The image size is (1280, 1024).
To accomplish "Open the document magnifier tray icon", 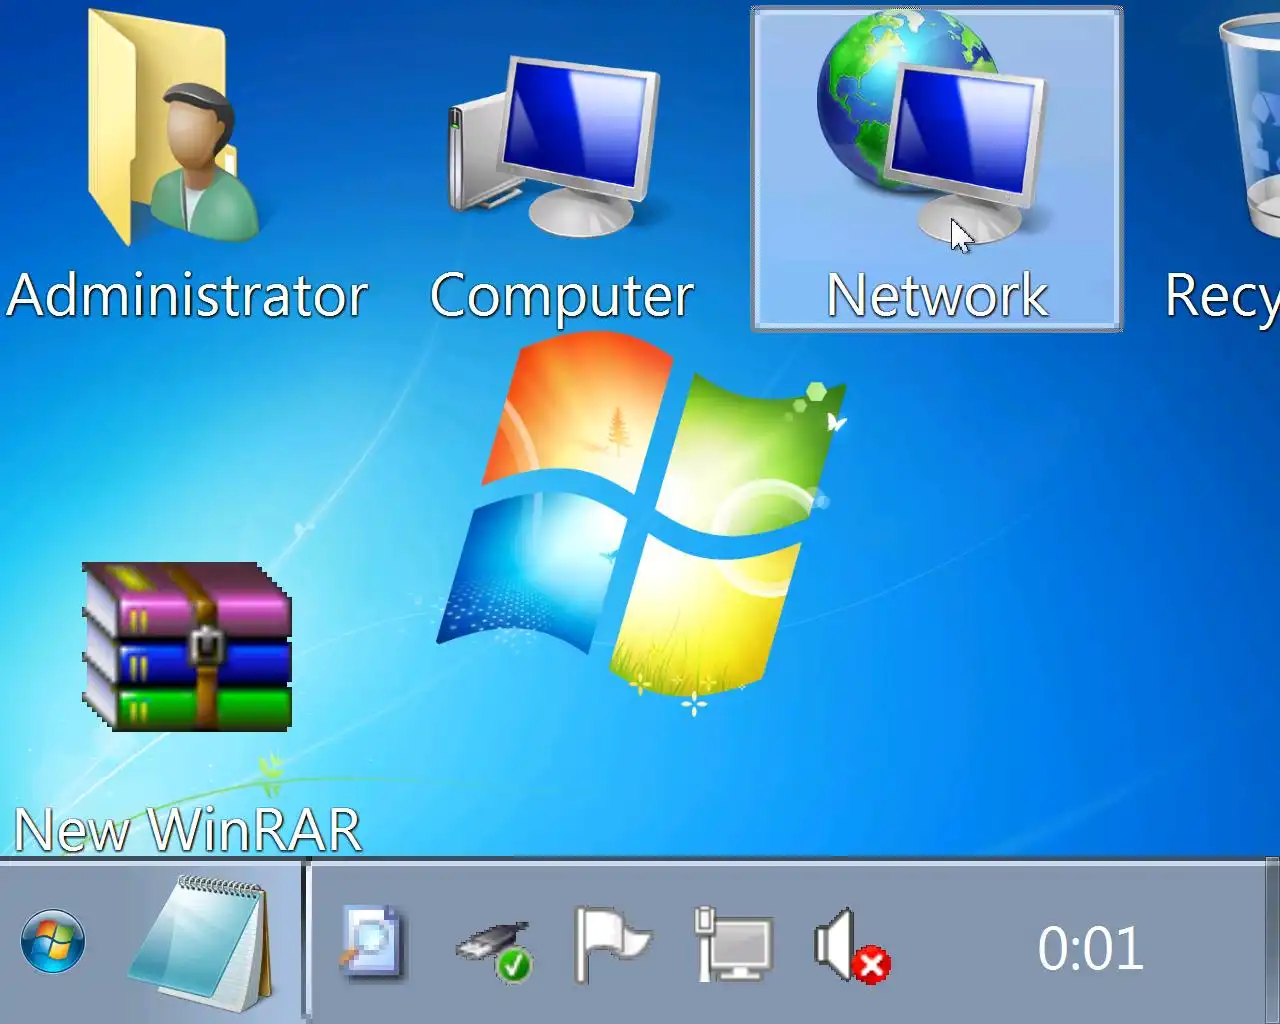I will pyautogui.click(x=371, y=942).
